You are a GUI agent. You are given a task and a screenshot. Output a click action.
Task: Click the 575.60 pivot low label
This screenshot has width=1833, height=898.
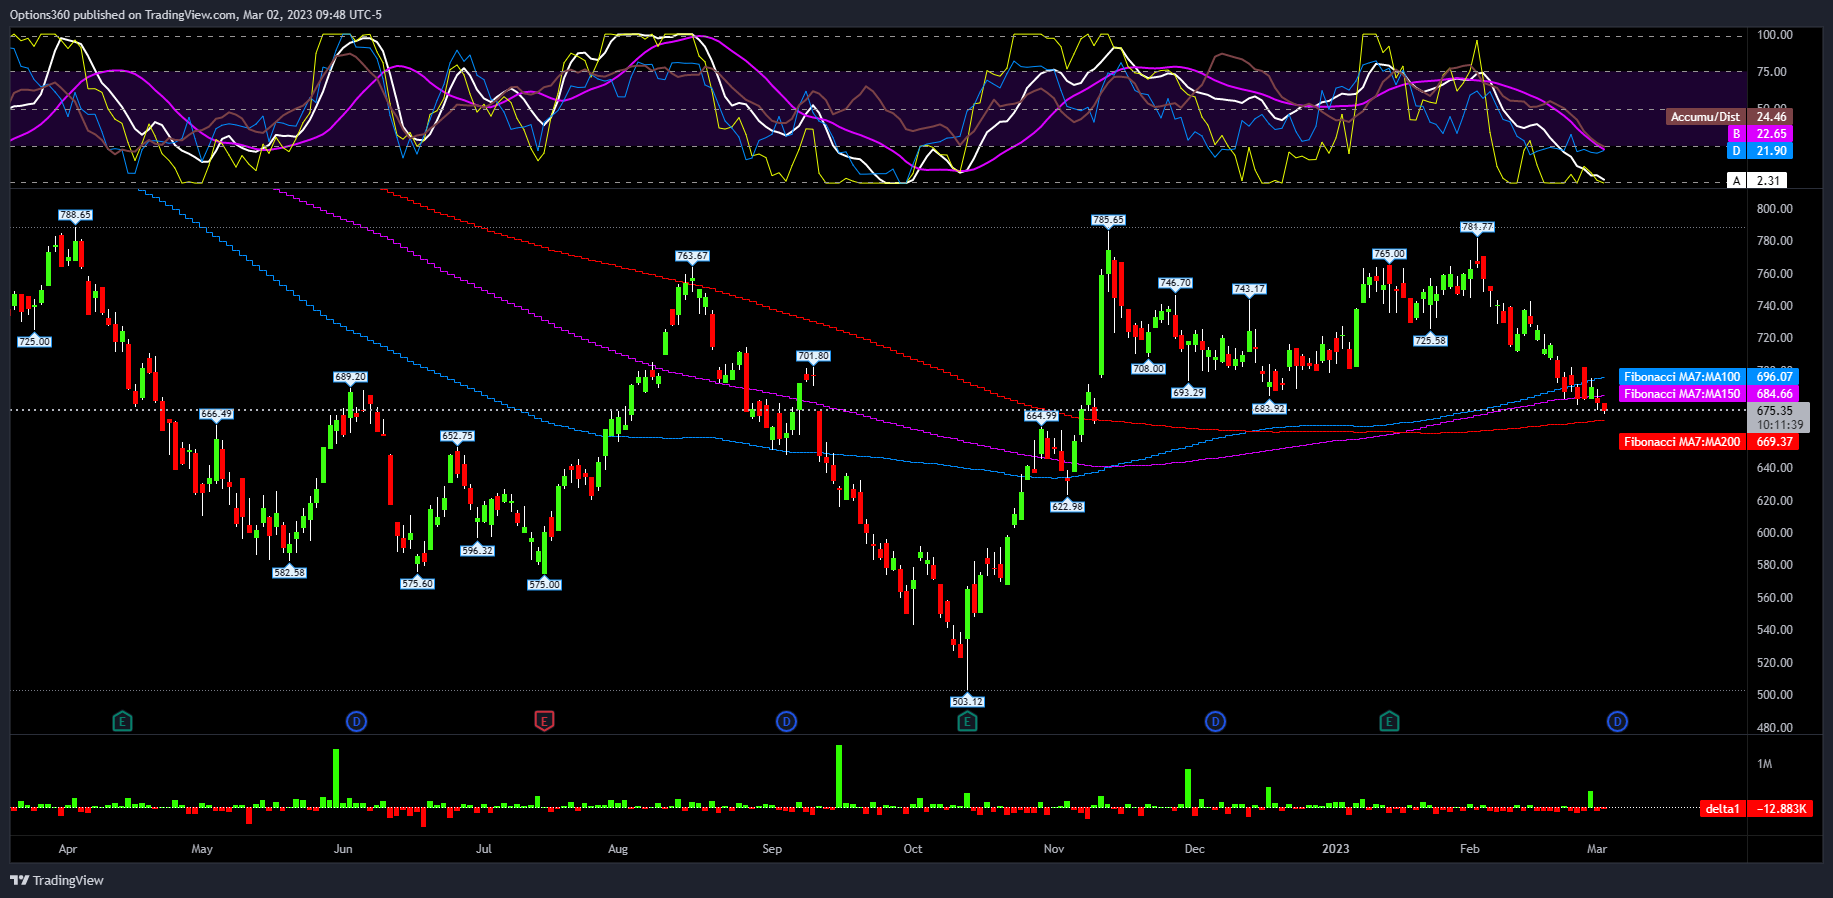point(417,584)
